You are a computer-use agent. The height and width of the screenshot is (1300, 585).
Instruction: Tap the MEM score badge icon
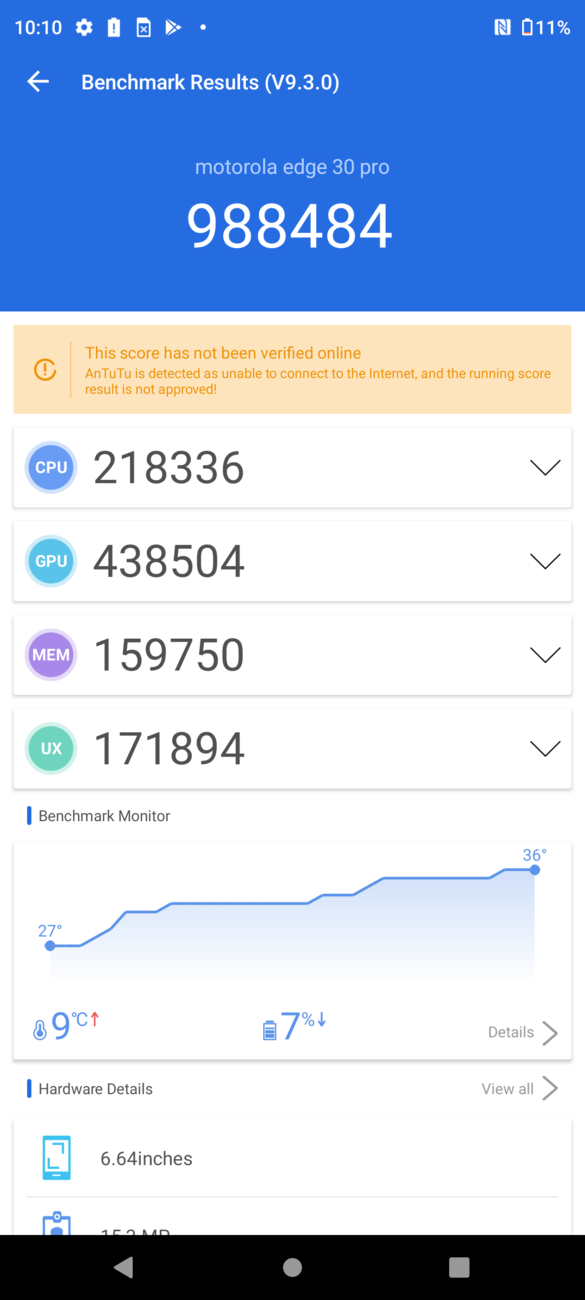pyautogui.click(x=51, y=655)
